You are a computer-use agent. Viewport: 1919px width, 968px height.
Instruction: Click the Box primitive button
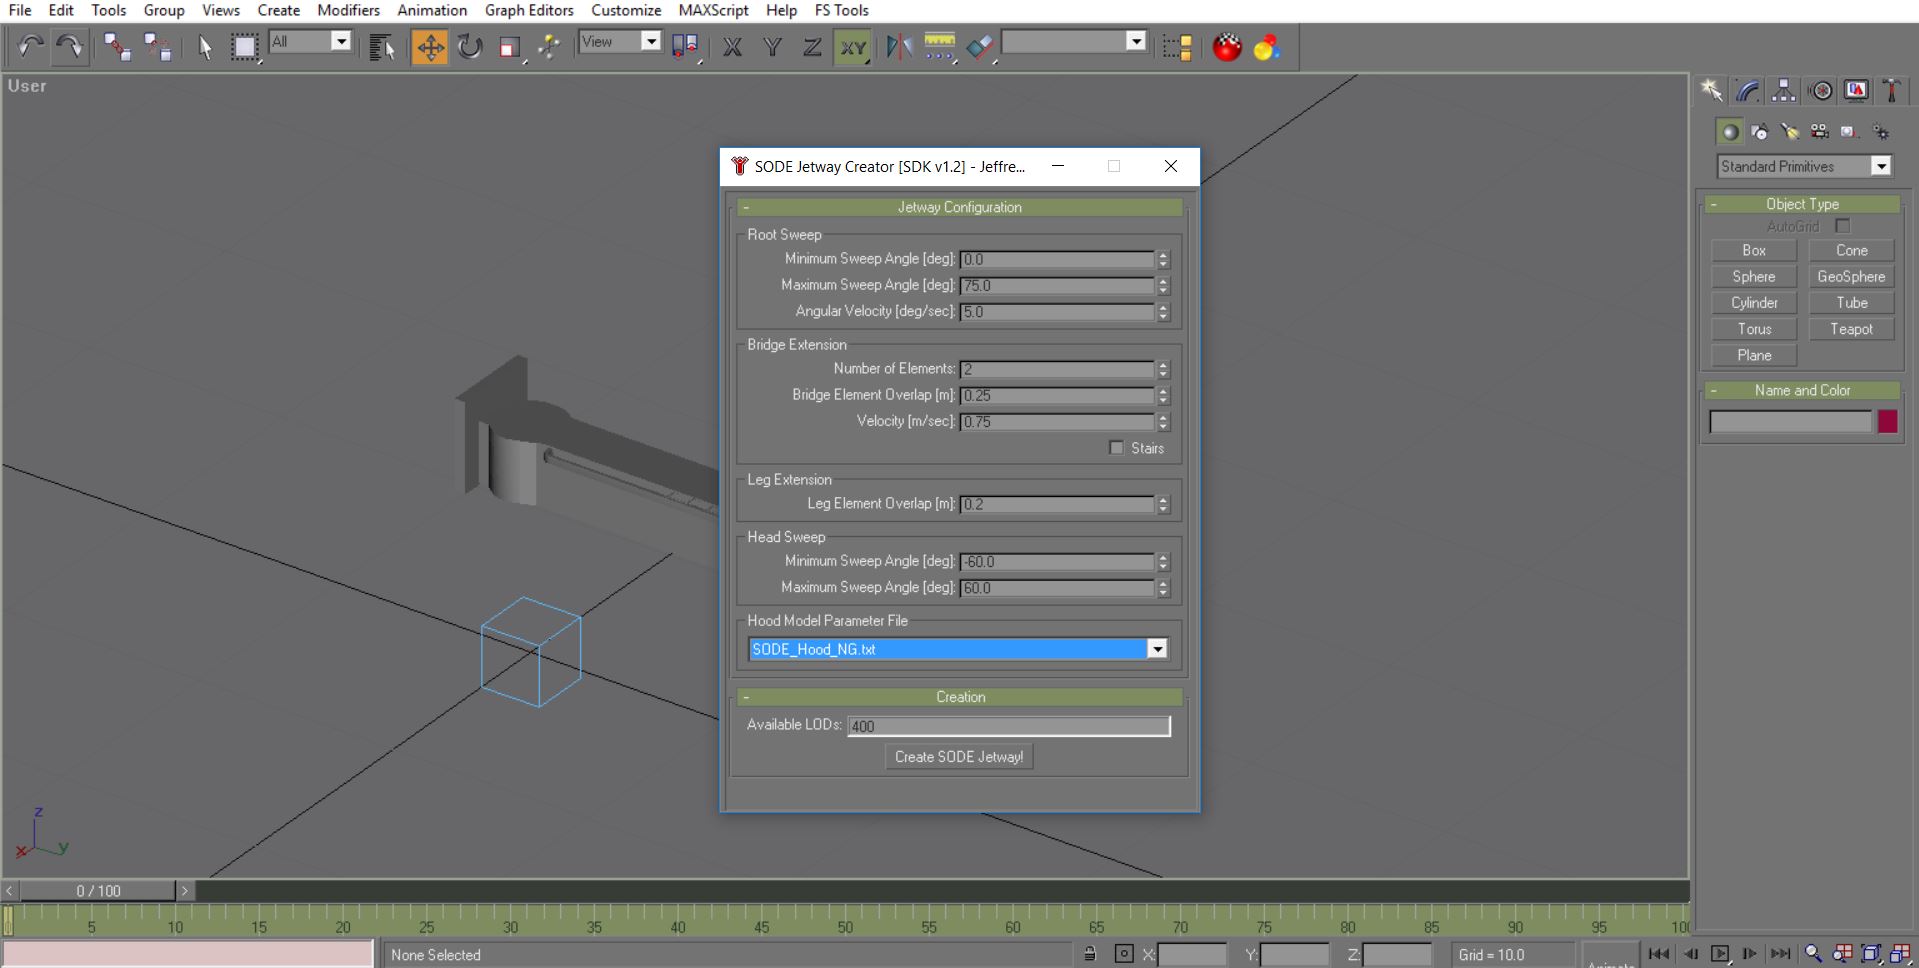[x=1754, y=250]
